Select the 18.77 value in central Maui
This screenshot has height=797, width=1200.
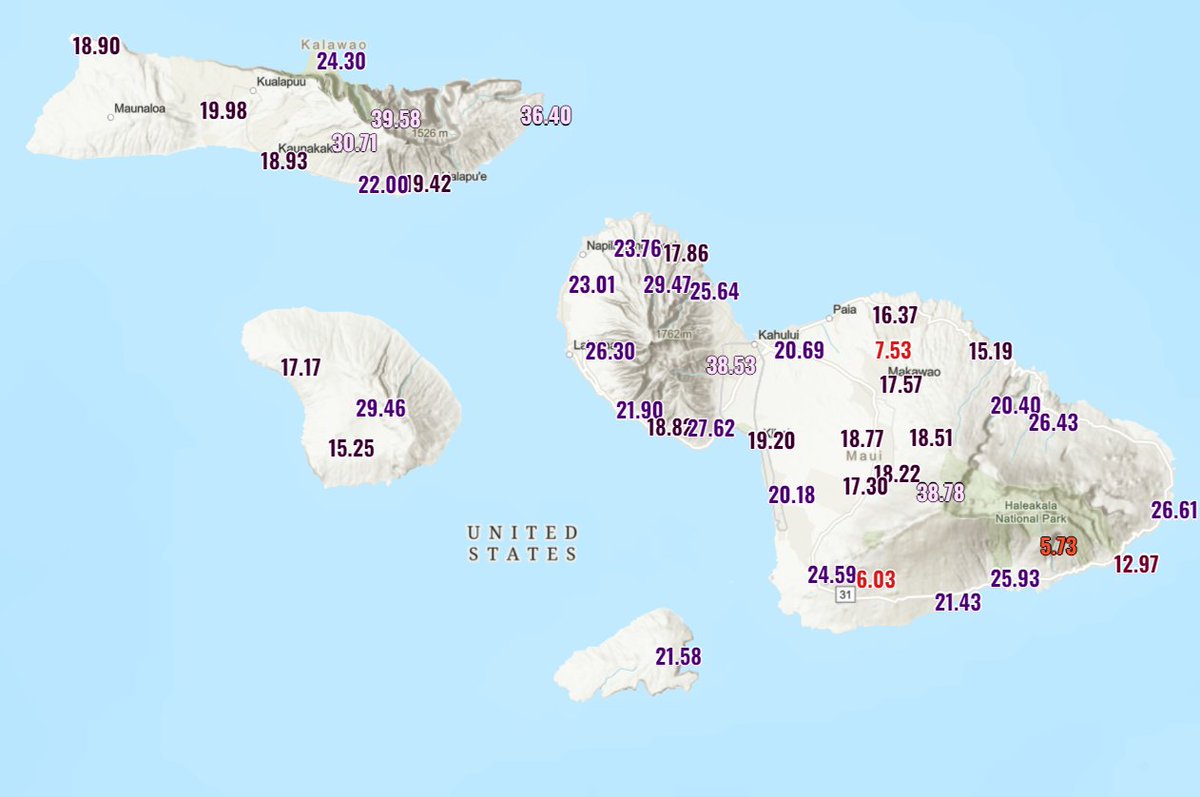coord(862,438)
